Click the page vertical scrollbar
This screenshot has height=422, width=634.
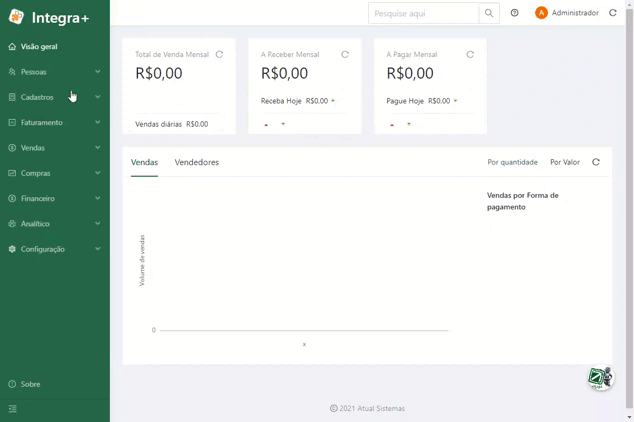tap(629, 208)
